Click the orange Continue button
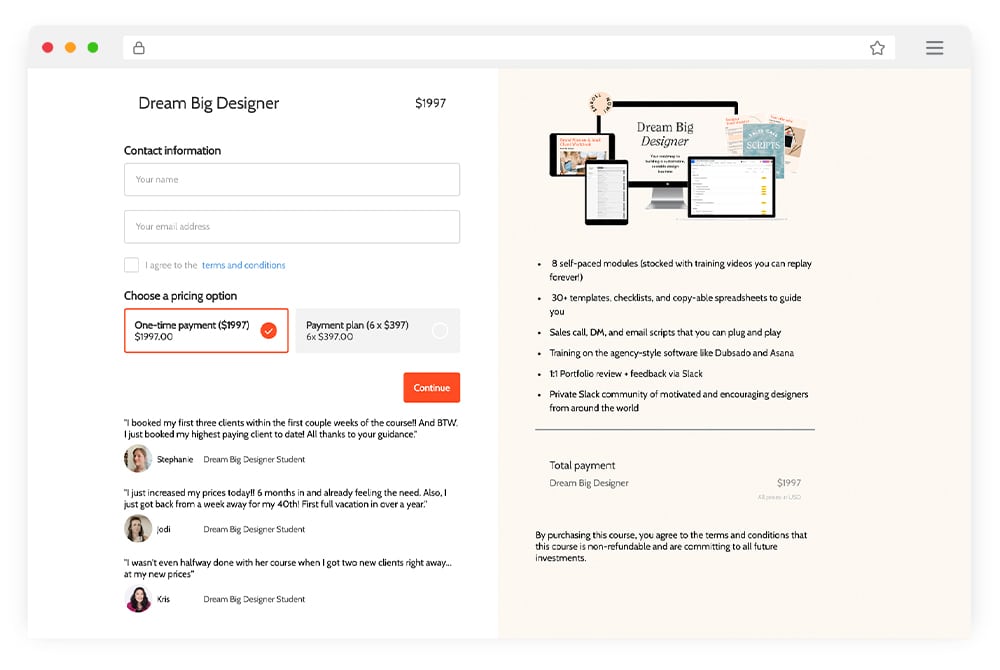Image resolution: width=1000 pixels, height=670 pixels. click(x=431, y=388)
